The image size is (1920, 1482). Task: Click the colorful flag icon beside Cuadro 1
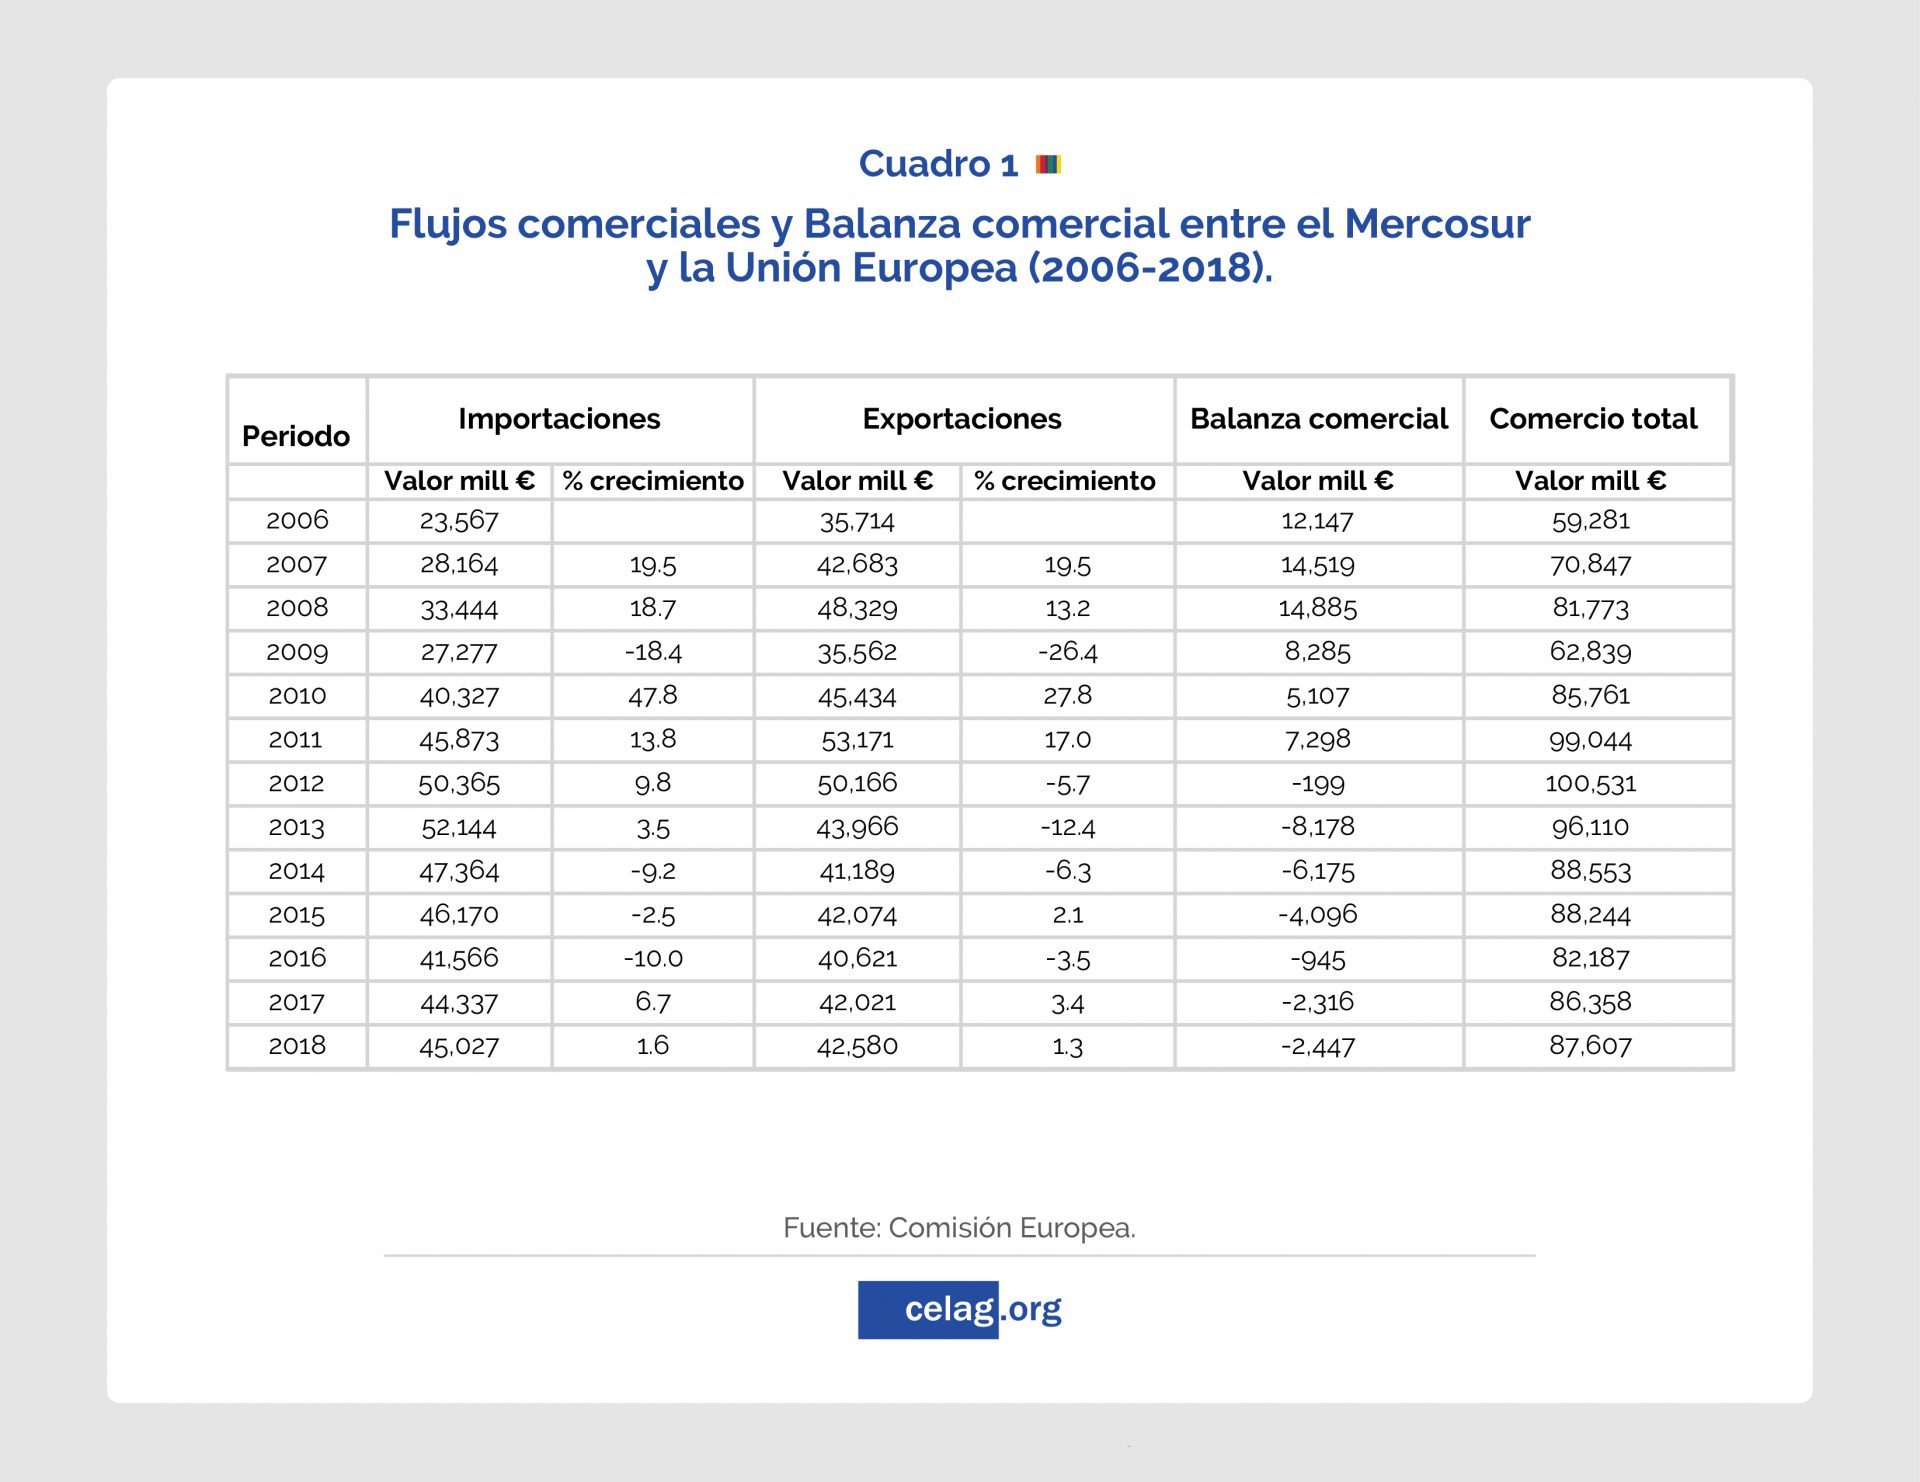1048,164
